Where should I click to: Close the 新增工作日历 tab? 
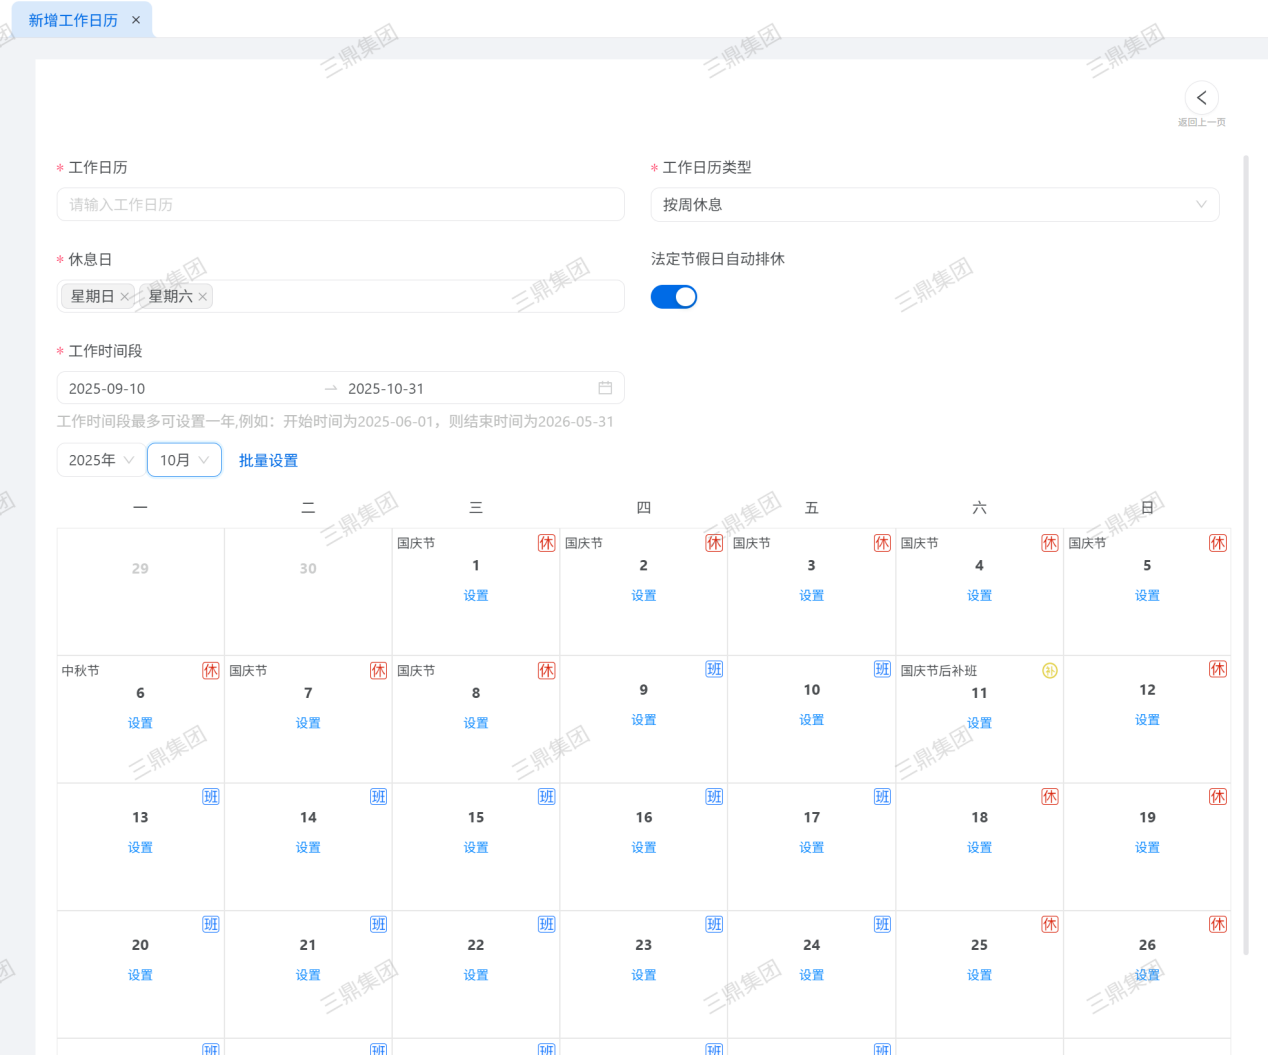pyautogui.click(x=136, y=20)
